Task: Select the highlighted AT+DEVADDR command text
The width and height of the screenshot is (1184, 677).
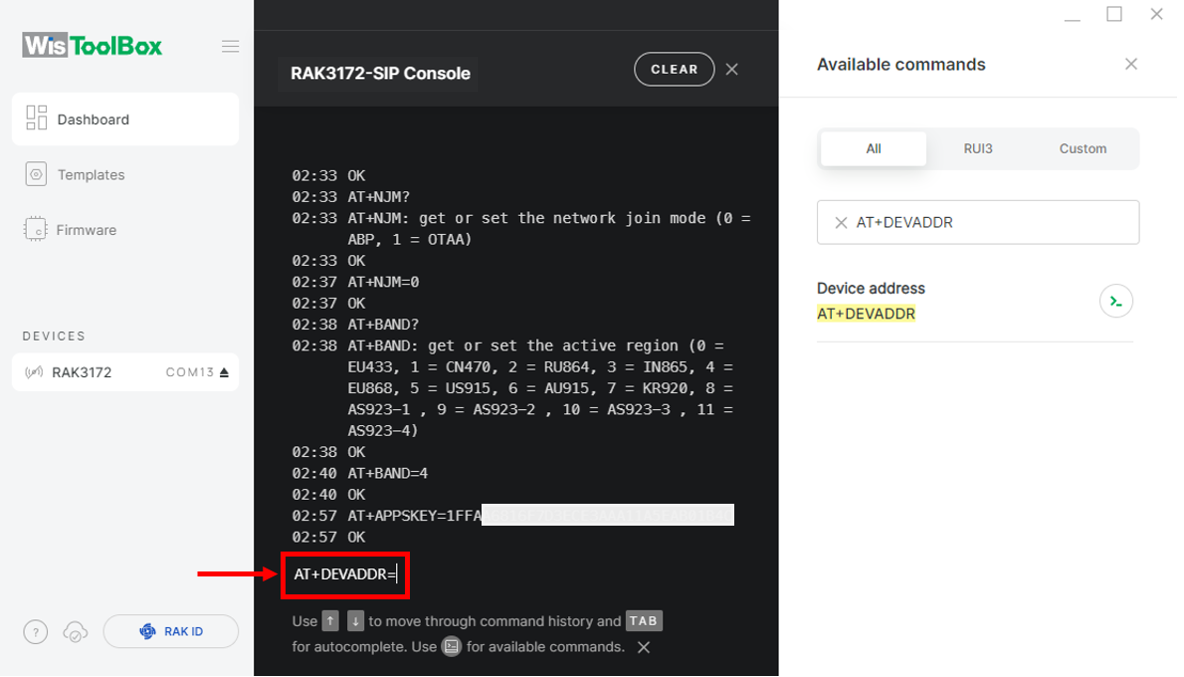Action: click(866, 314)
